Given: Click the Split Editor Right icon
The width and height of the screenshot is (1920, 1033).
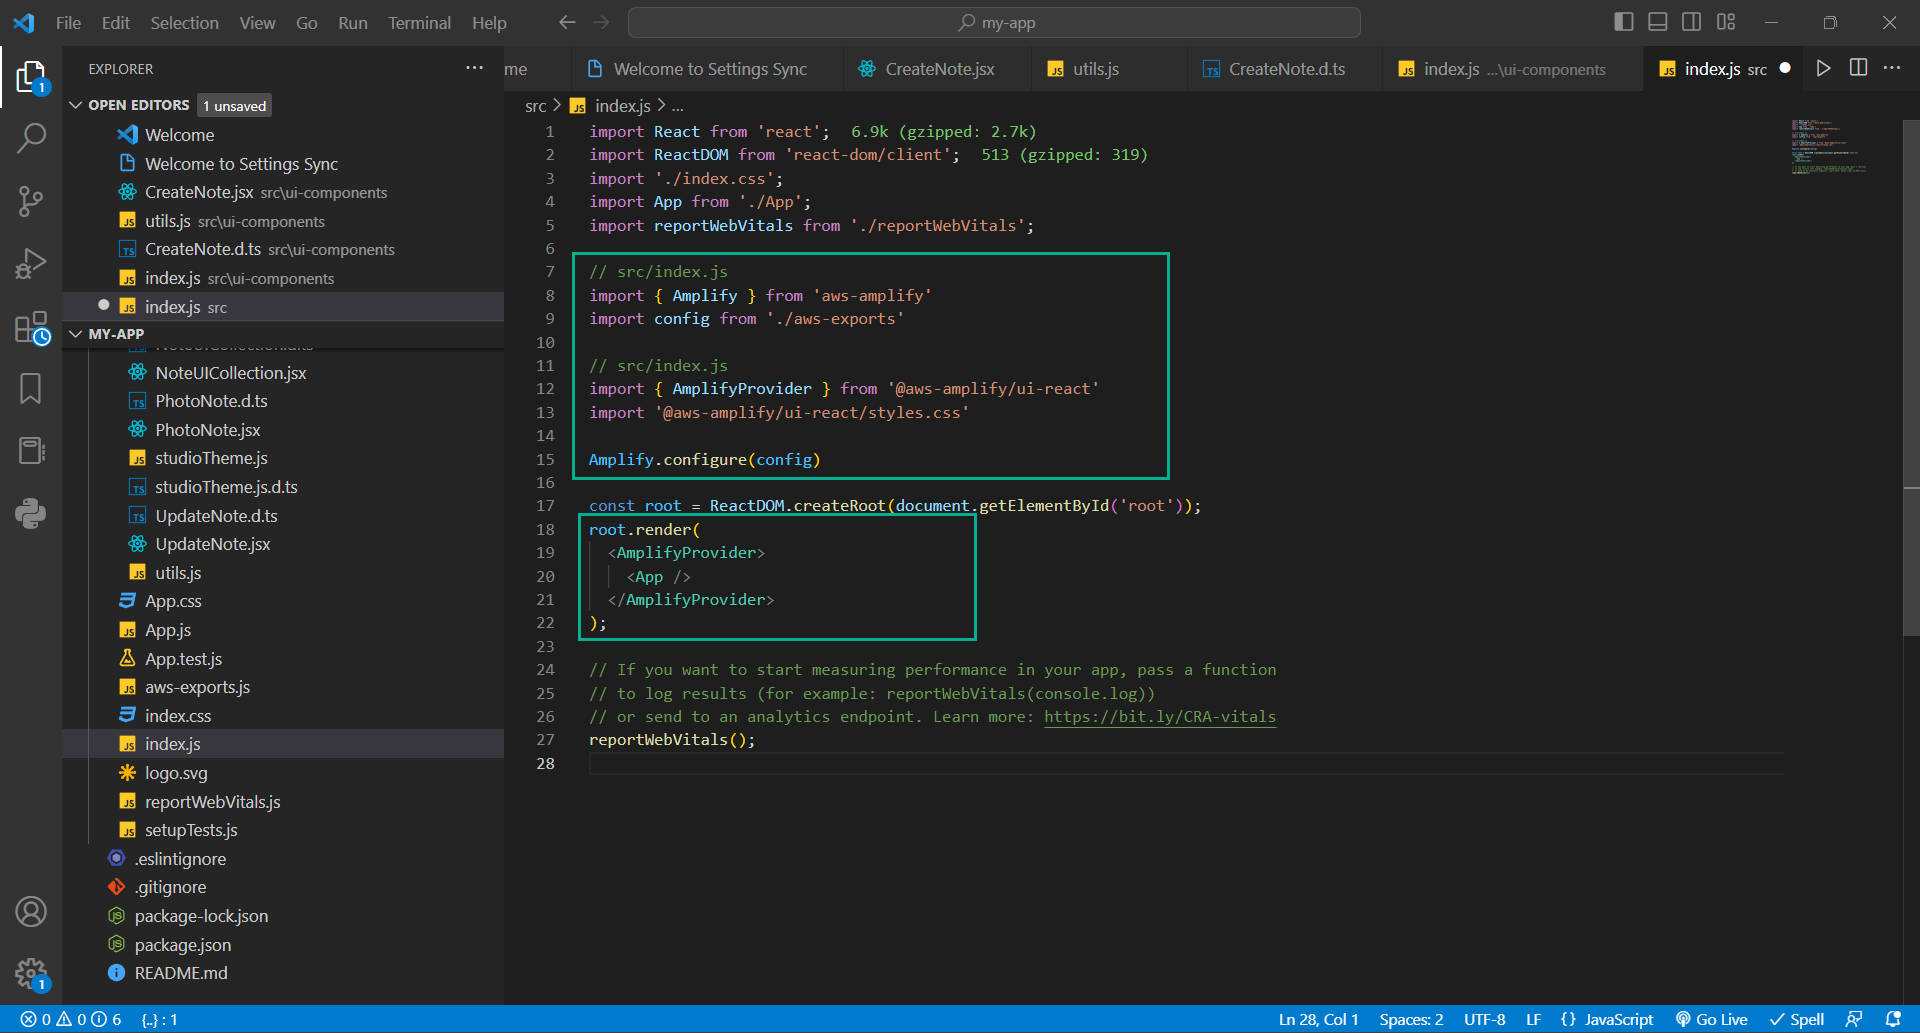Looking at the screenshot, I should 1858,68.
